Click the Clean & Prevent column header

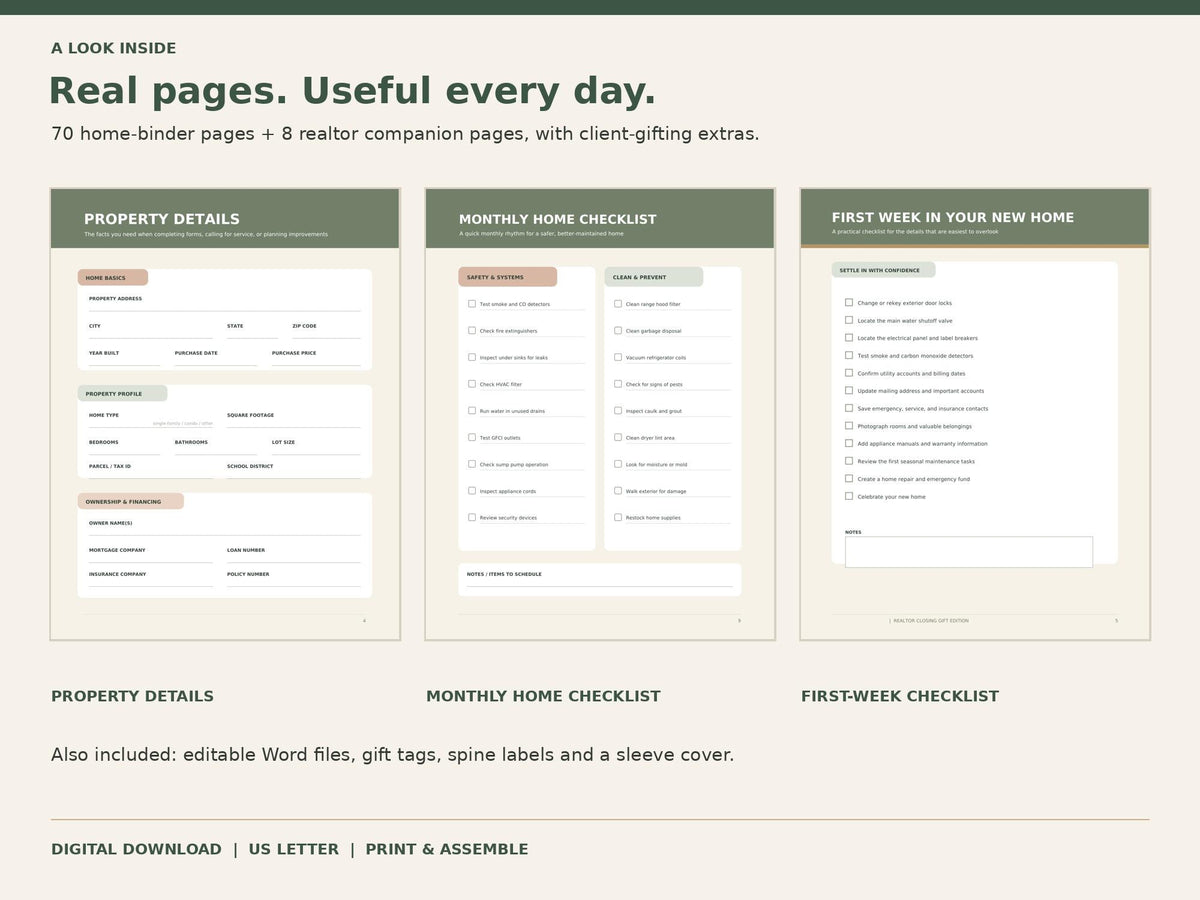tap(654, 277)
